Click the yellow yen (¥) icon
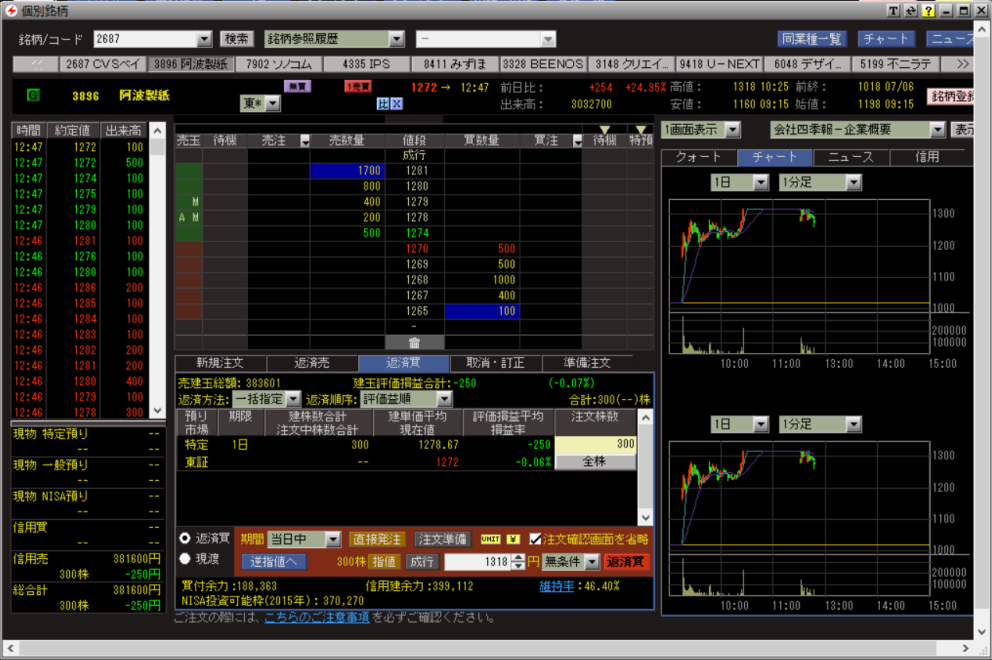Viewport: 992px width, 660px height. pyautogui.click(x=514, y=539)
